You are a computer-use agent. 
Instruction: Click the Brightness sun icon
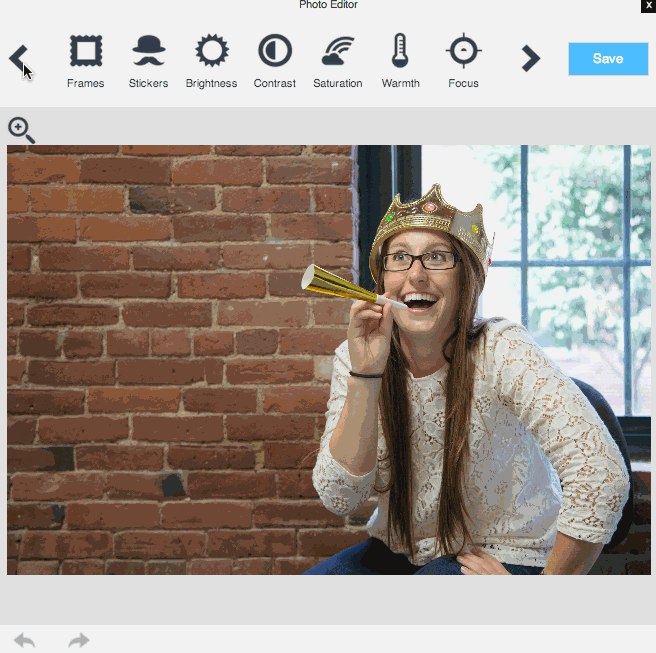click(211, 50)
